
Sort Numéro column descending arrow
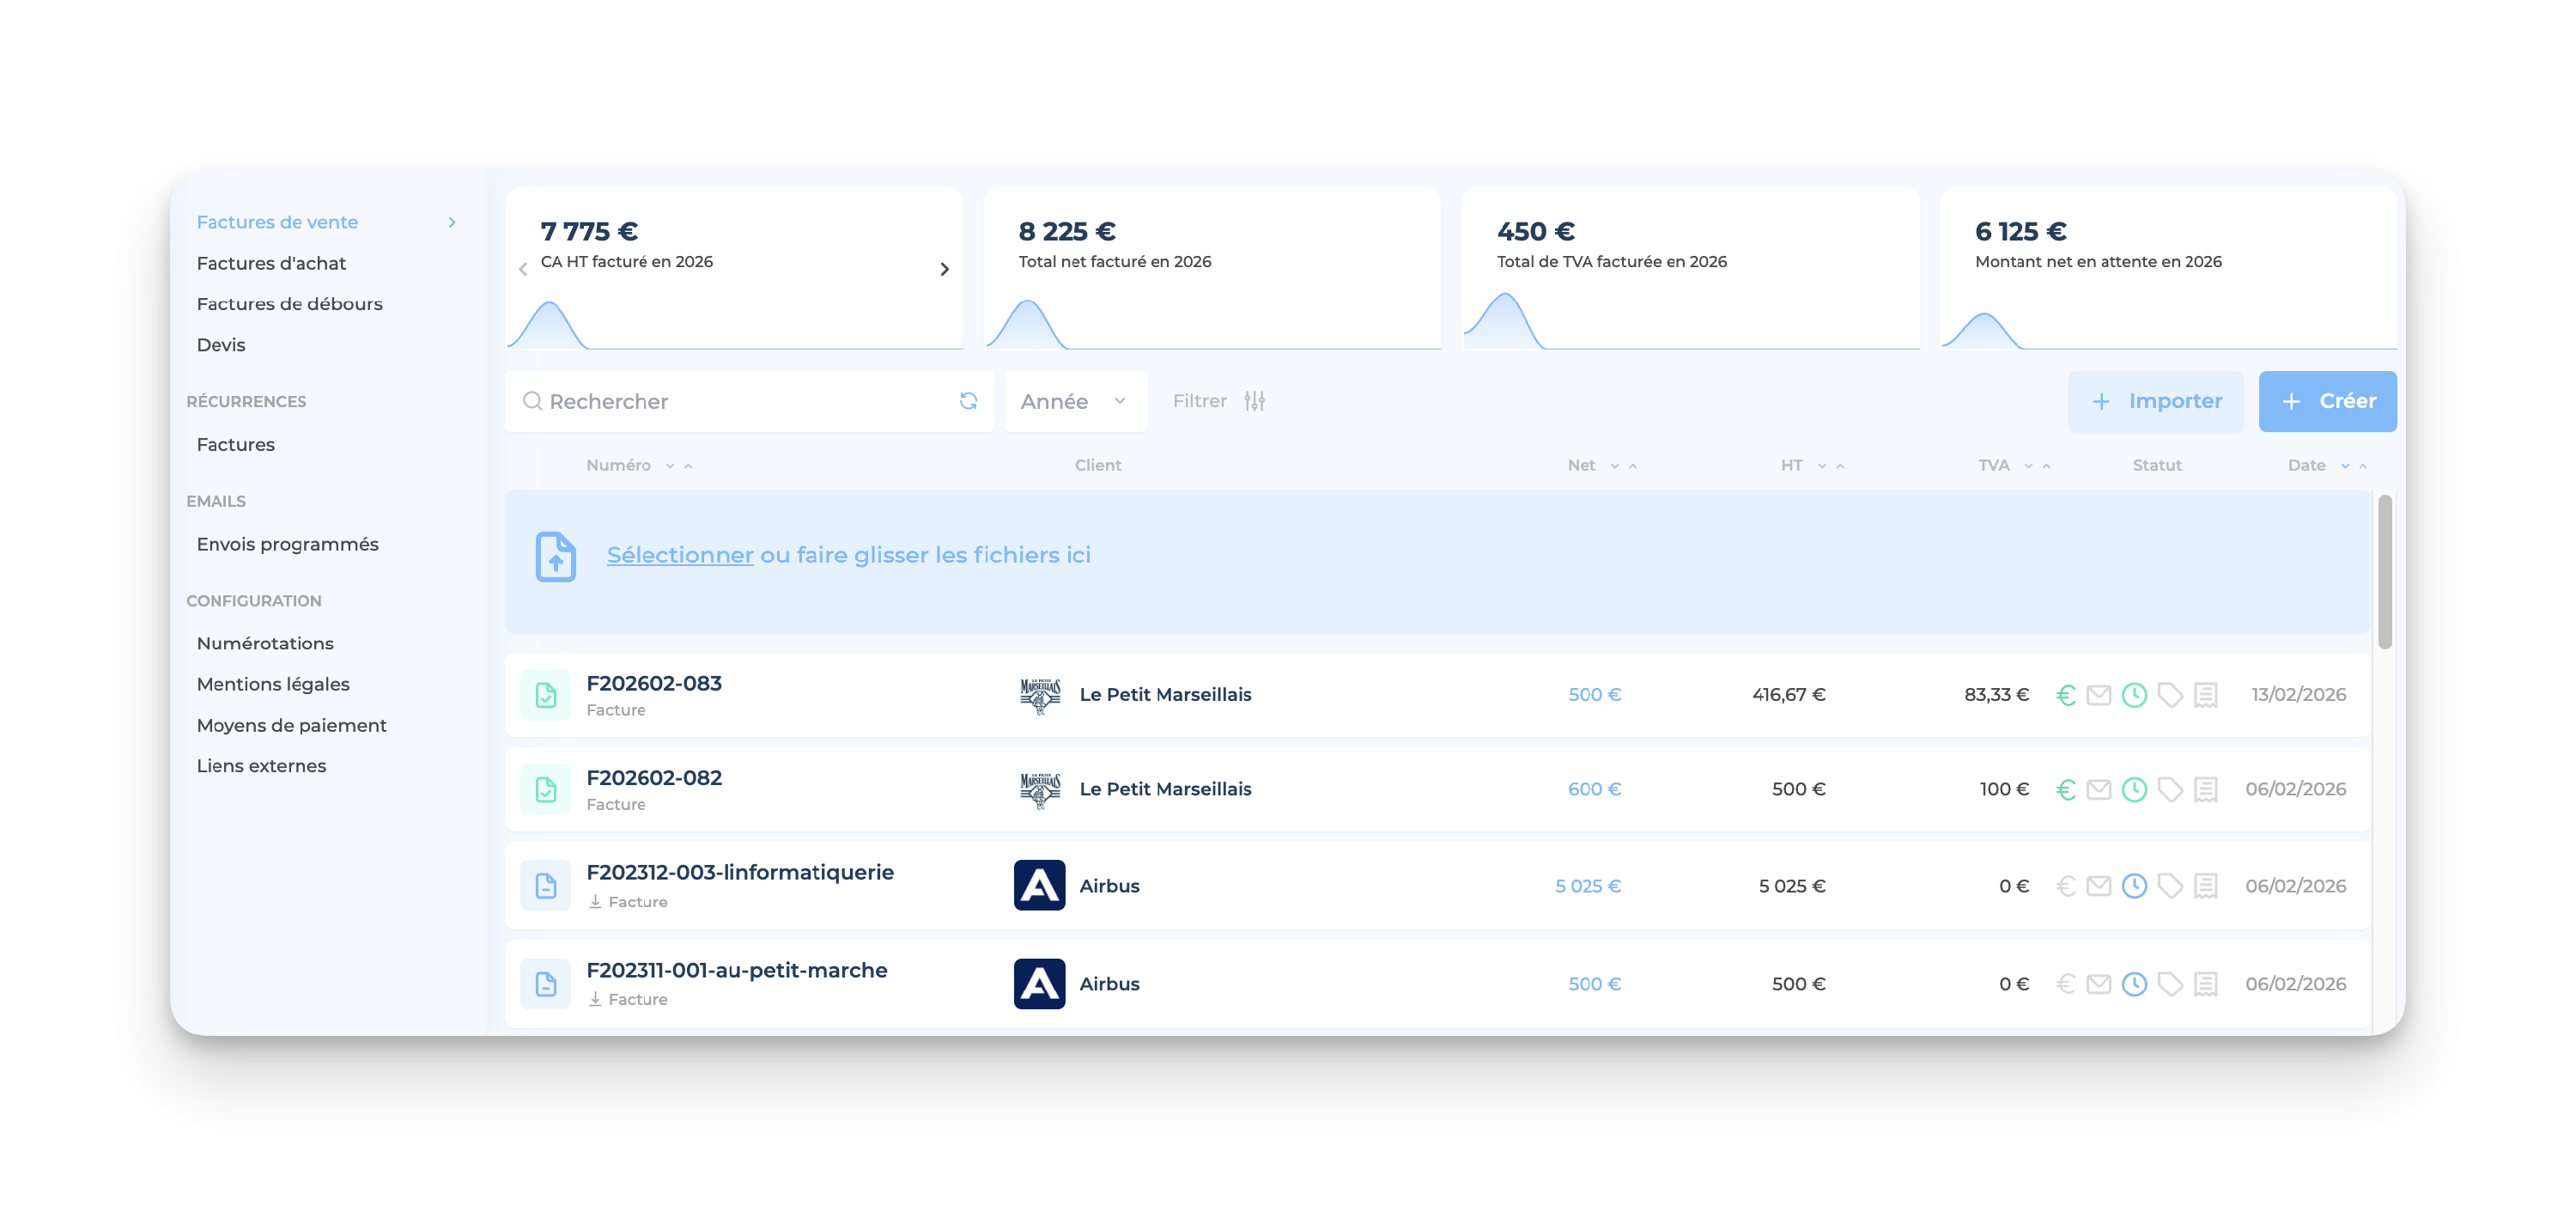(x=670, y=466)
